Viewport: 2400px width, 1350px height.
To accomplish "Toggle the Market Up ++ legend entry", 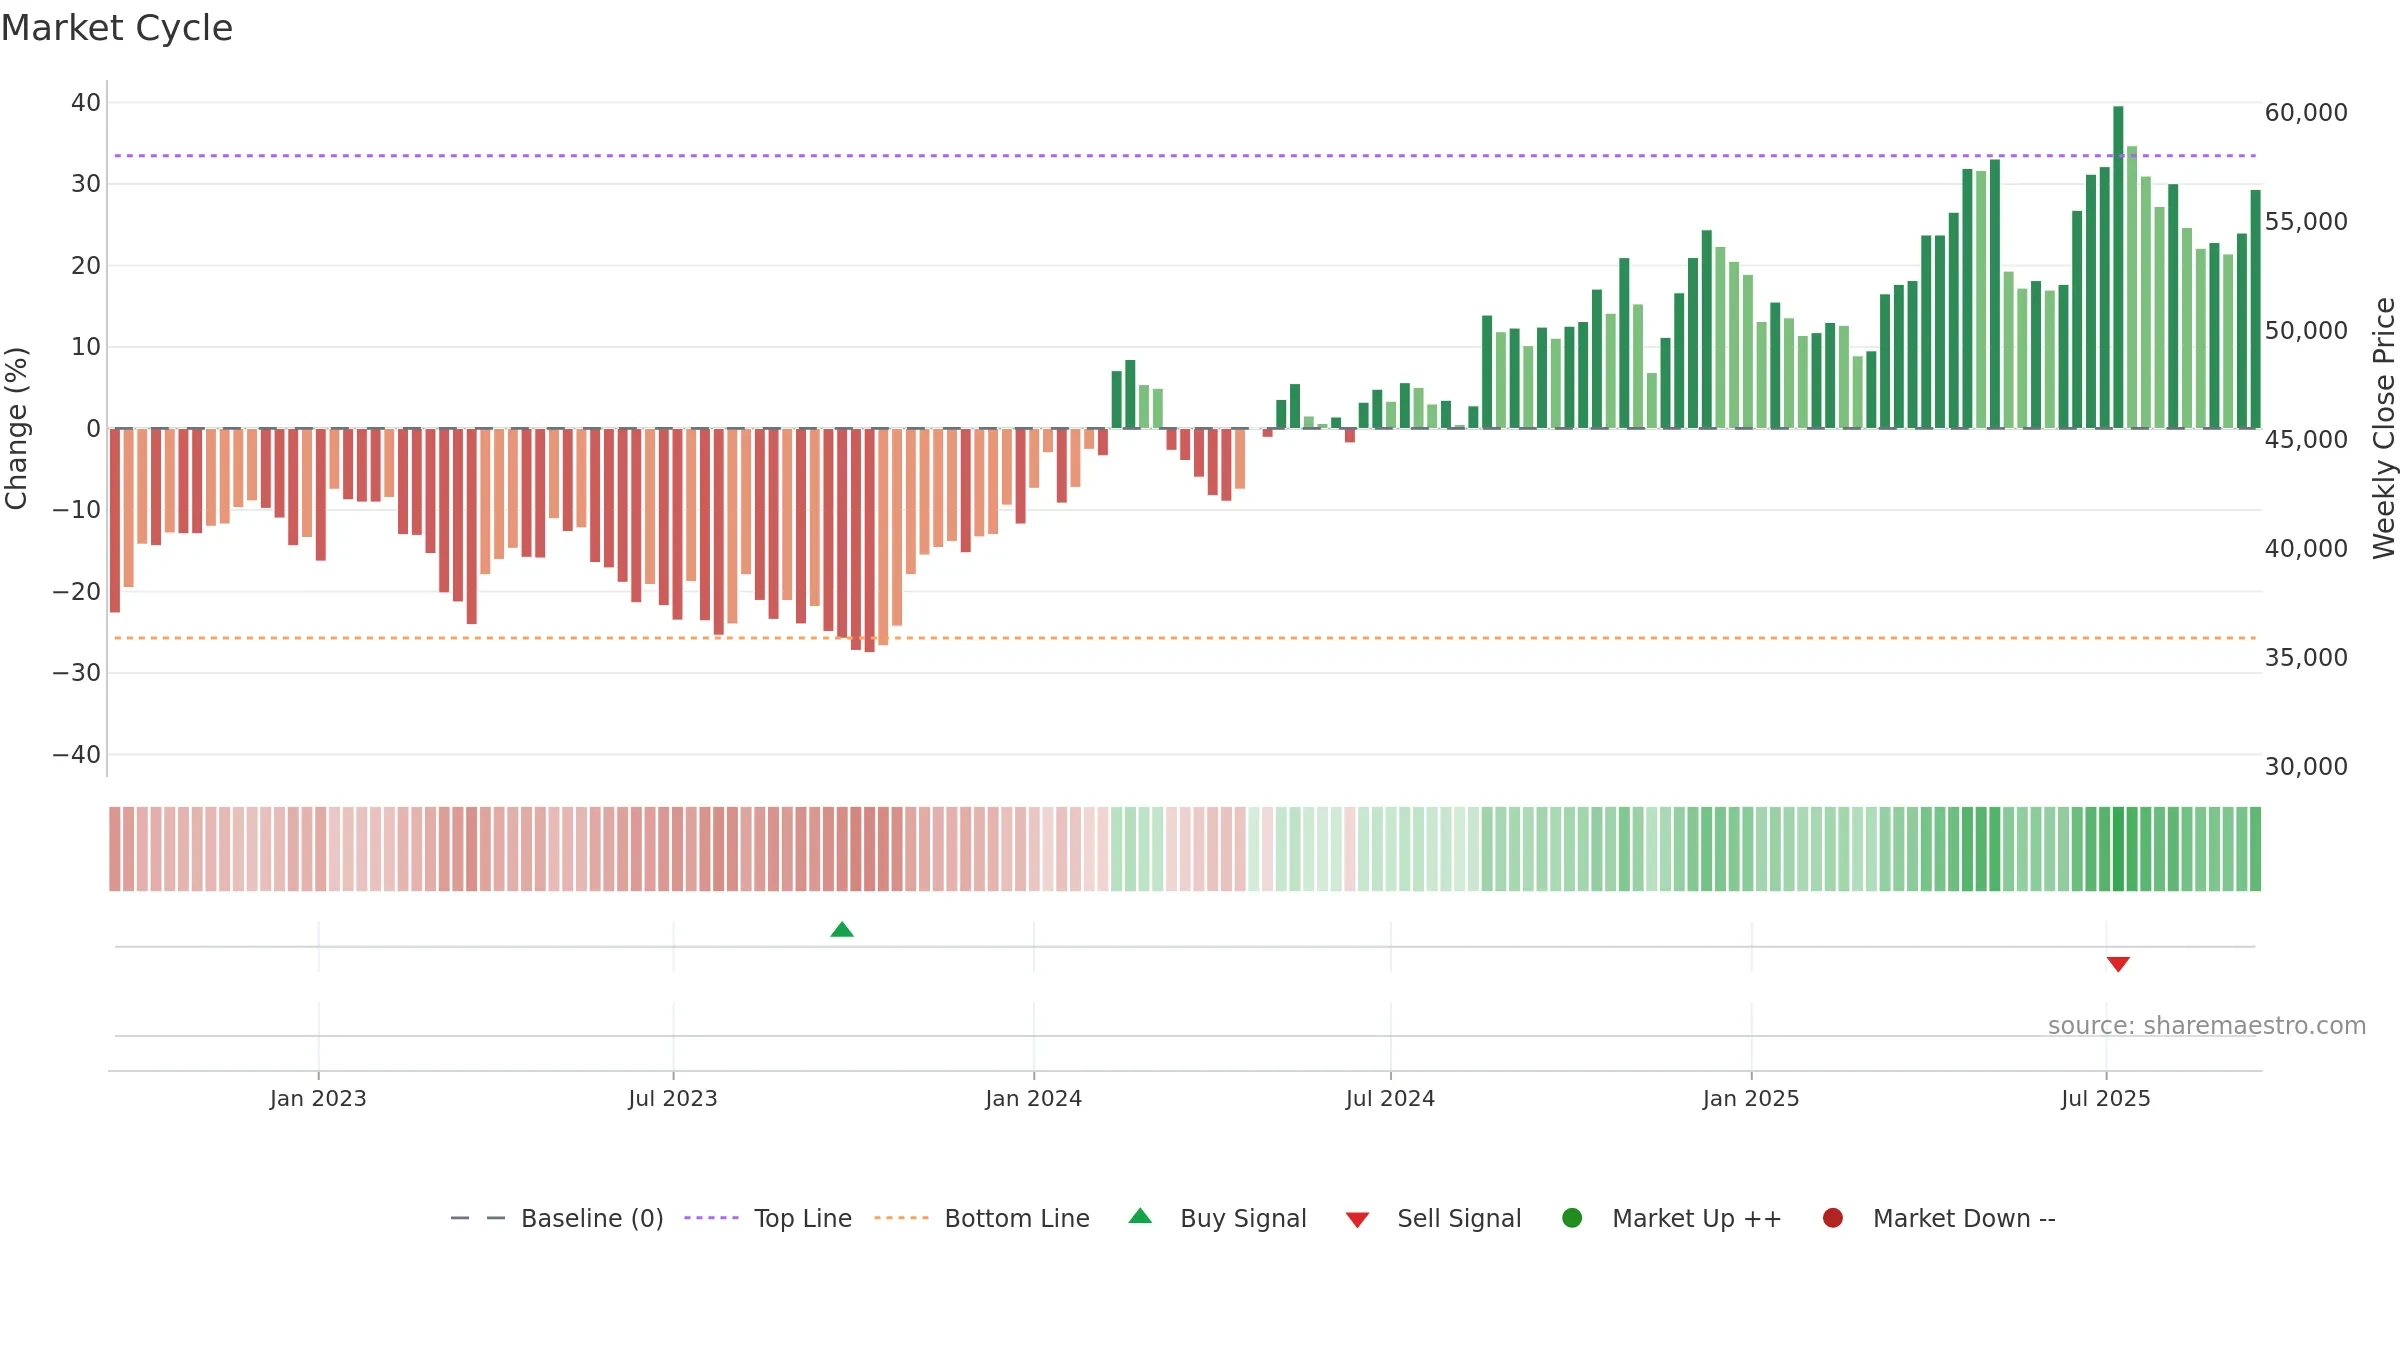I will [1671, 1219].
